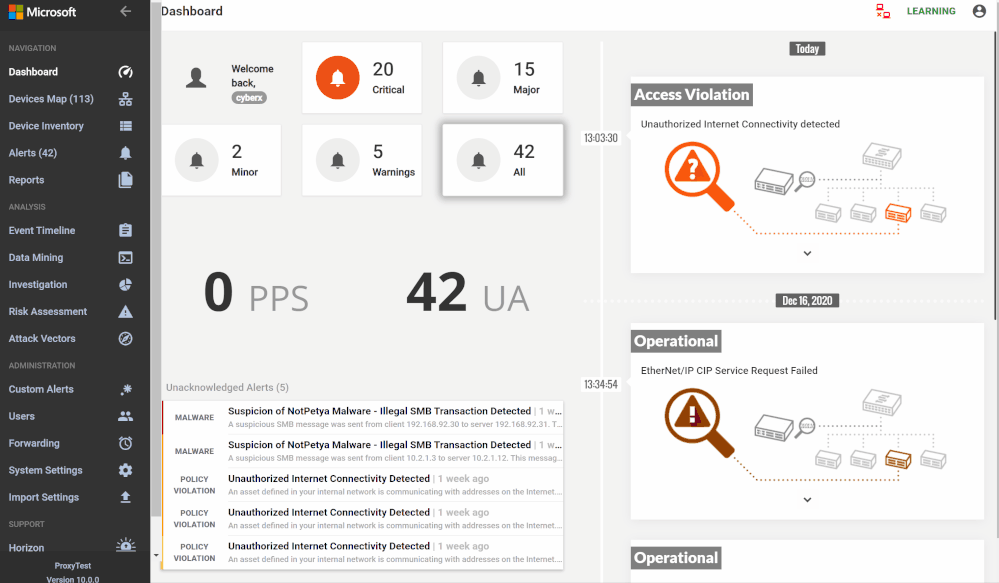Image resolution: width=999 pixels, height=583 pixels.
Task: Go to Device Inventory
Action: click(x=46, y=126)
